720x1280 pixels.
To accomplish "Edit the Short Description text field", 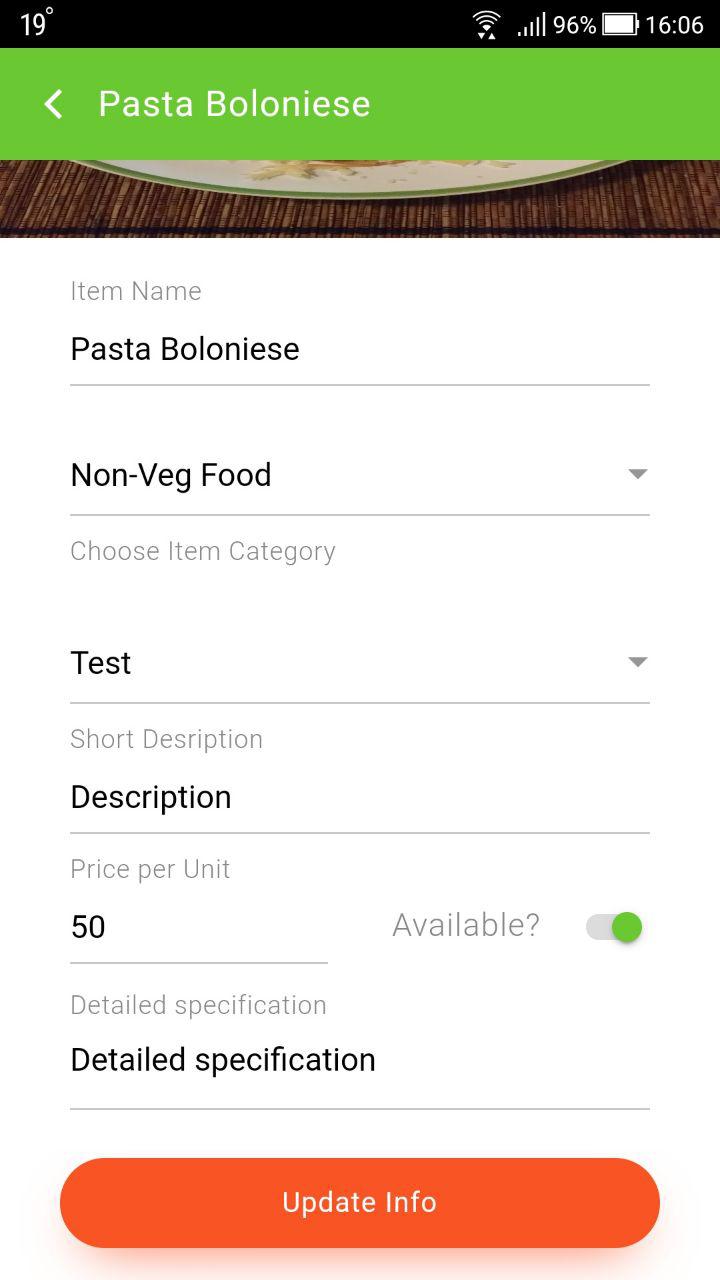I will [x=360, y=797].
